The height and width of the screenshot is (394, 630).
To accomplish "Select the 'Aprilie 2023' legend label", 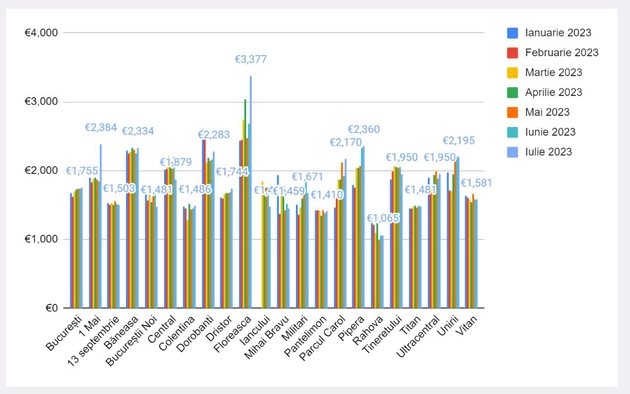I will (x=554, y=92).
